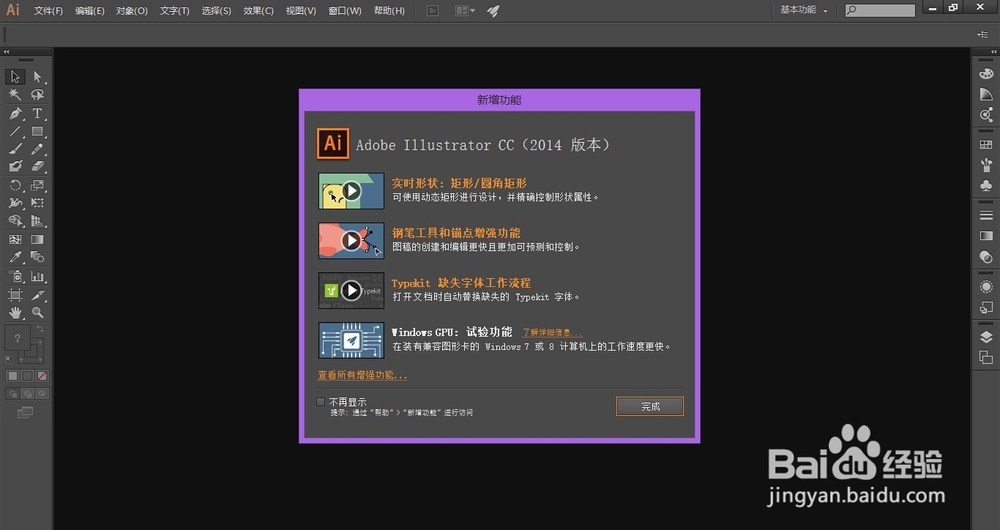Expand the left tools panel chevrons

pyautogui.click(x=6, y=52)
